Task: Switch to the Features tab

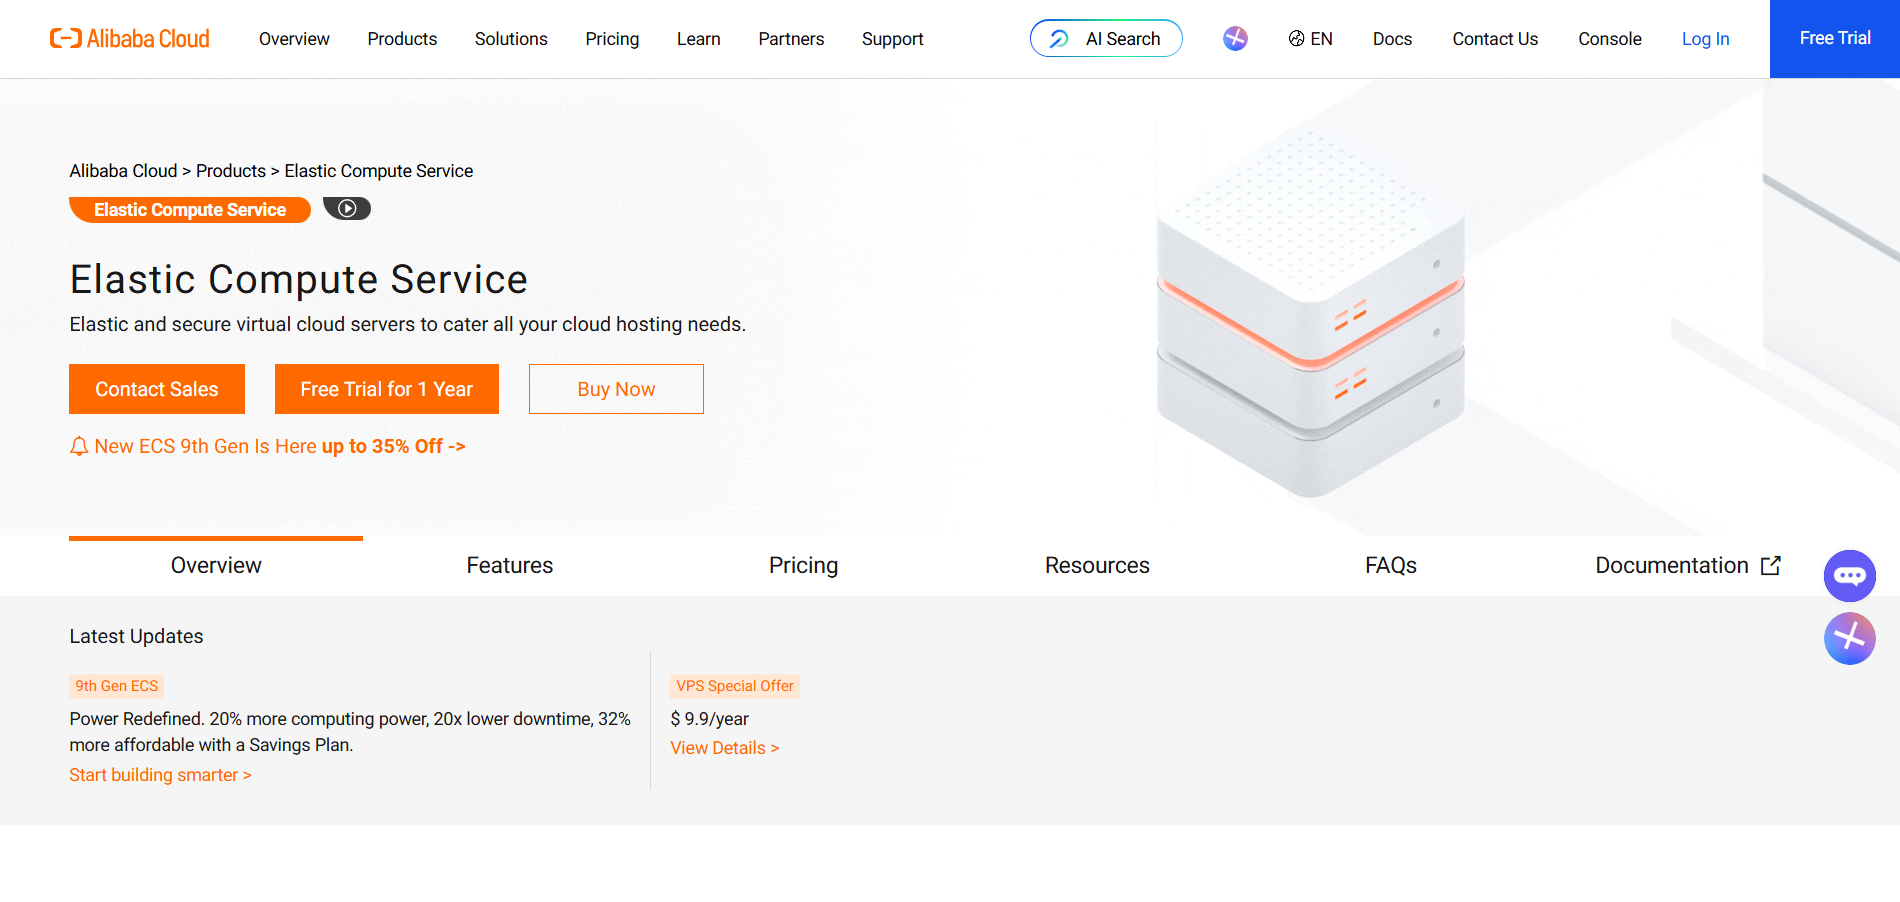Action: point(509,565)
